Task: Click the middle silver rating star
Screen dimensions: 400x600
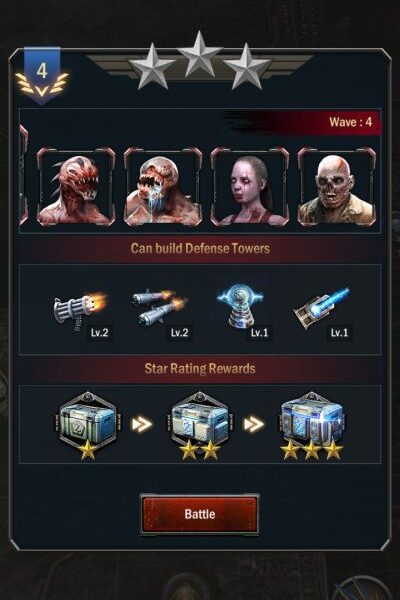Action: [x=199, y=54]
